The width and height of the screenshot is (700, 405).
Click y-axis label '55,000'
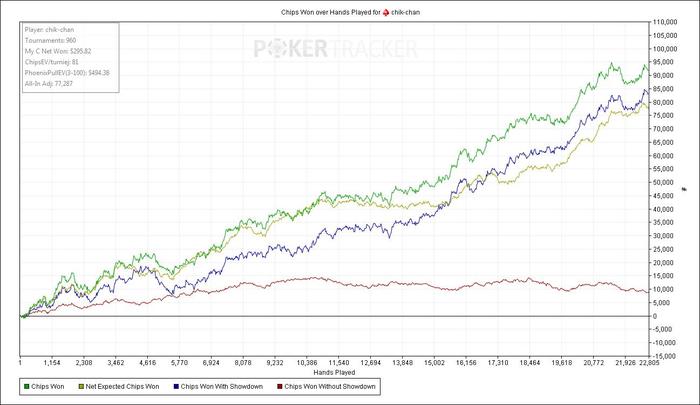click(664, 169)
